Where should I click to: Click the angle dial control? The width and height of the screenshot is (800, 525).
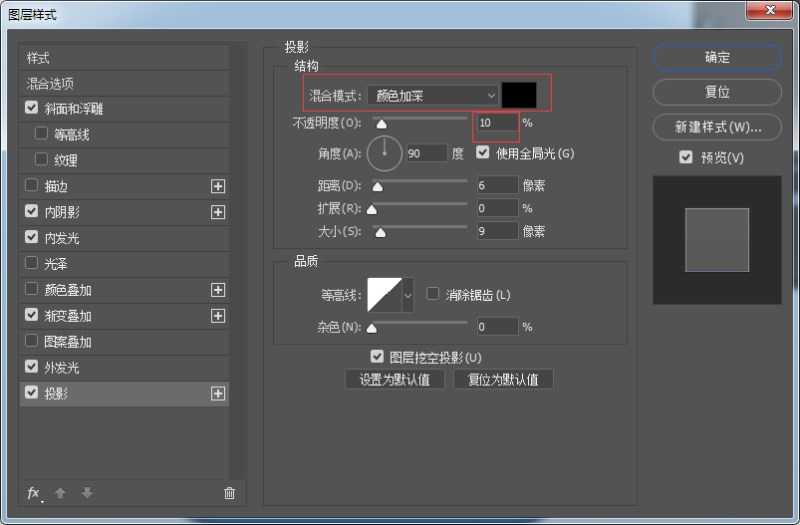[385, 153]
